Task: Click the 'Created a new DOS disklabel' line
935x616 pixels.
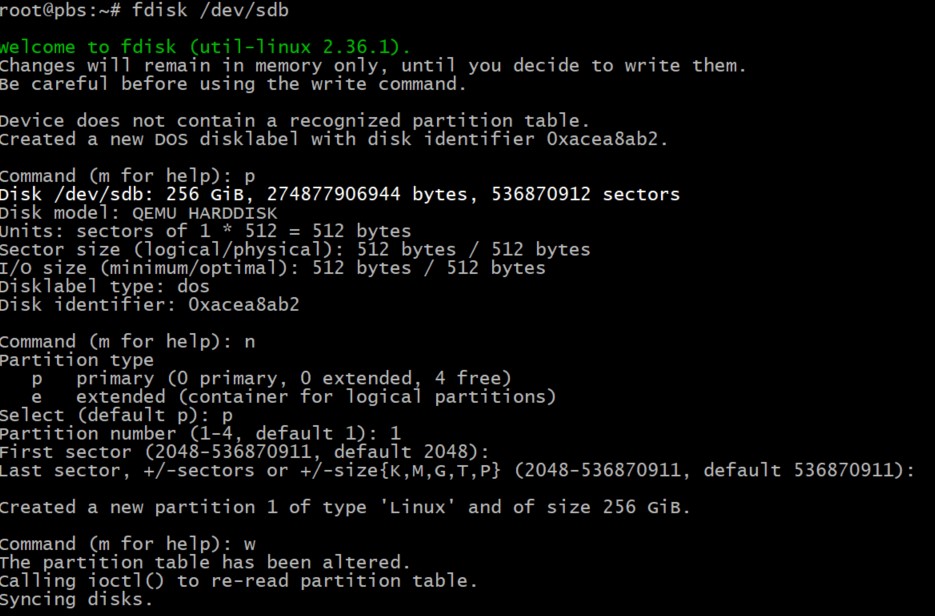Action: pos(333,139)
